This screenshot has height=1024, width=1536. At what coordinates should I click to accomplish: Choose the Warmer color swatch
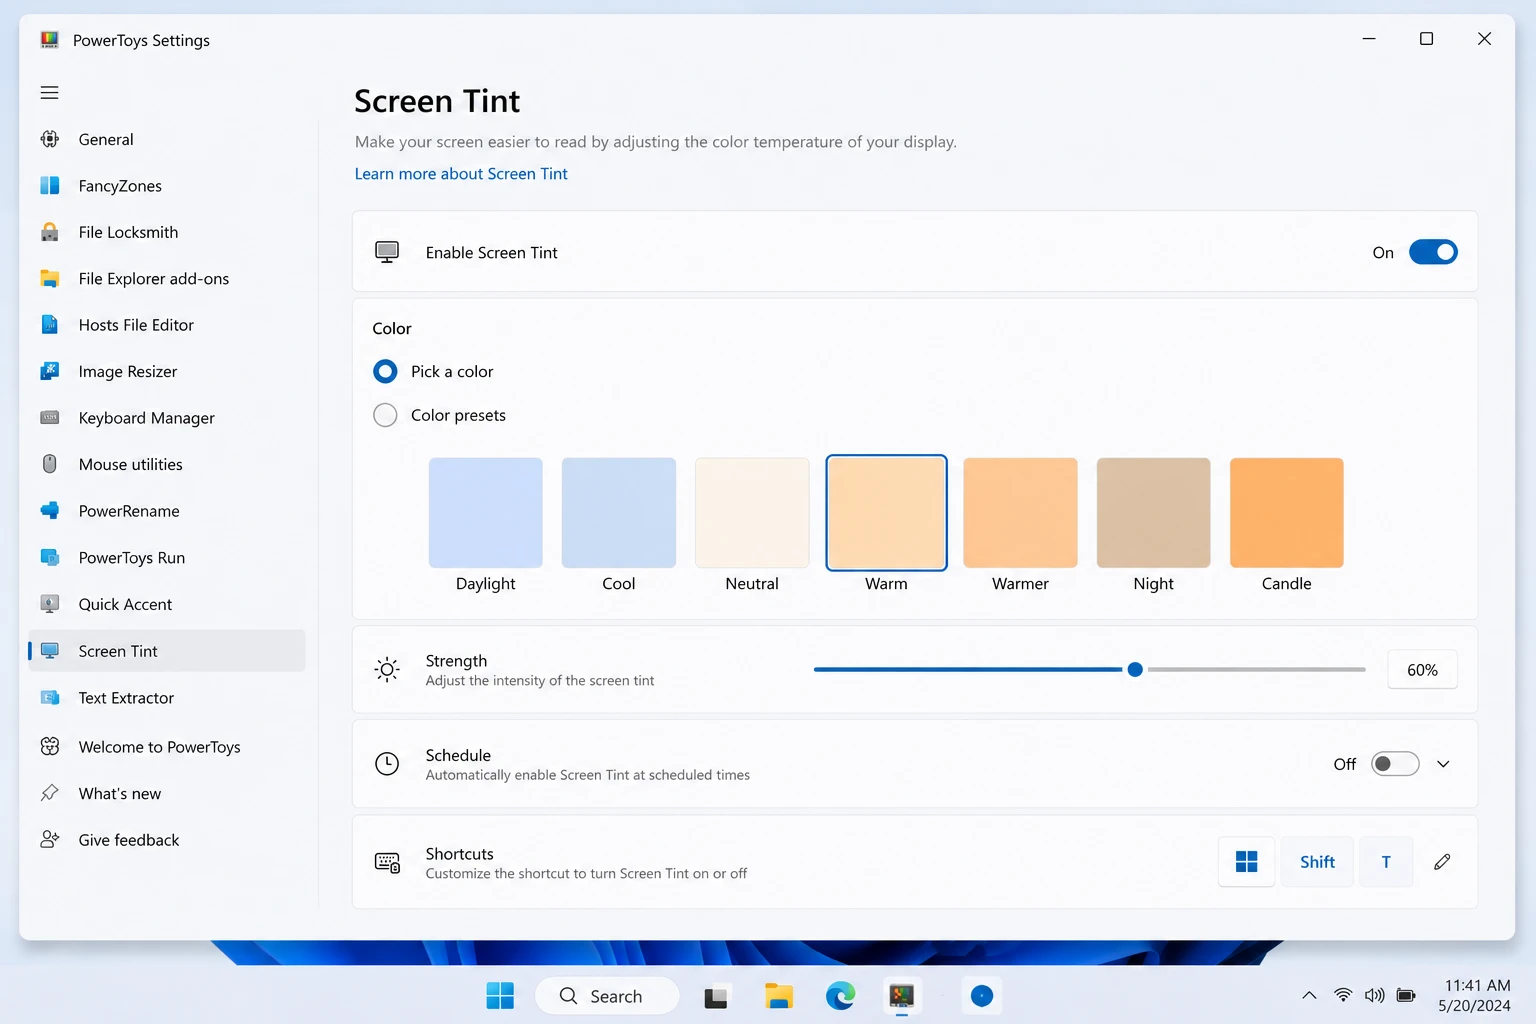point(1020,513)
